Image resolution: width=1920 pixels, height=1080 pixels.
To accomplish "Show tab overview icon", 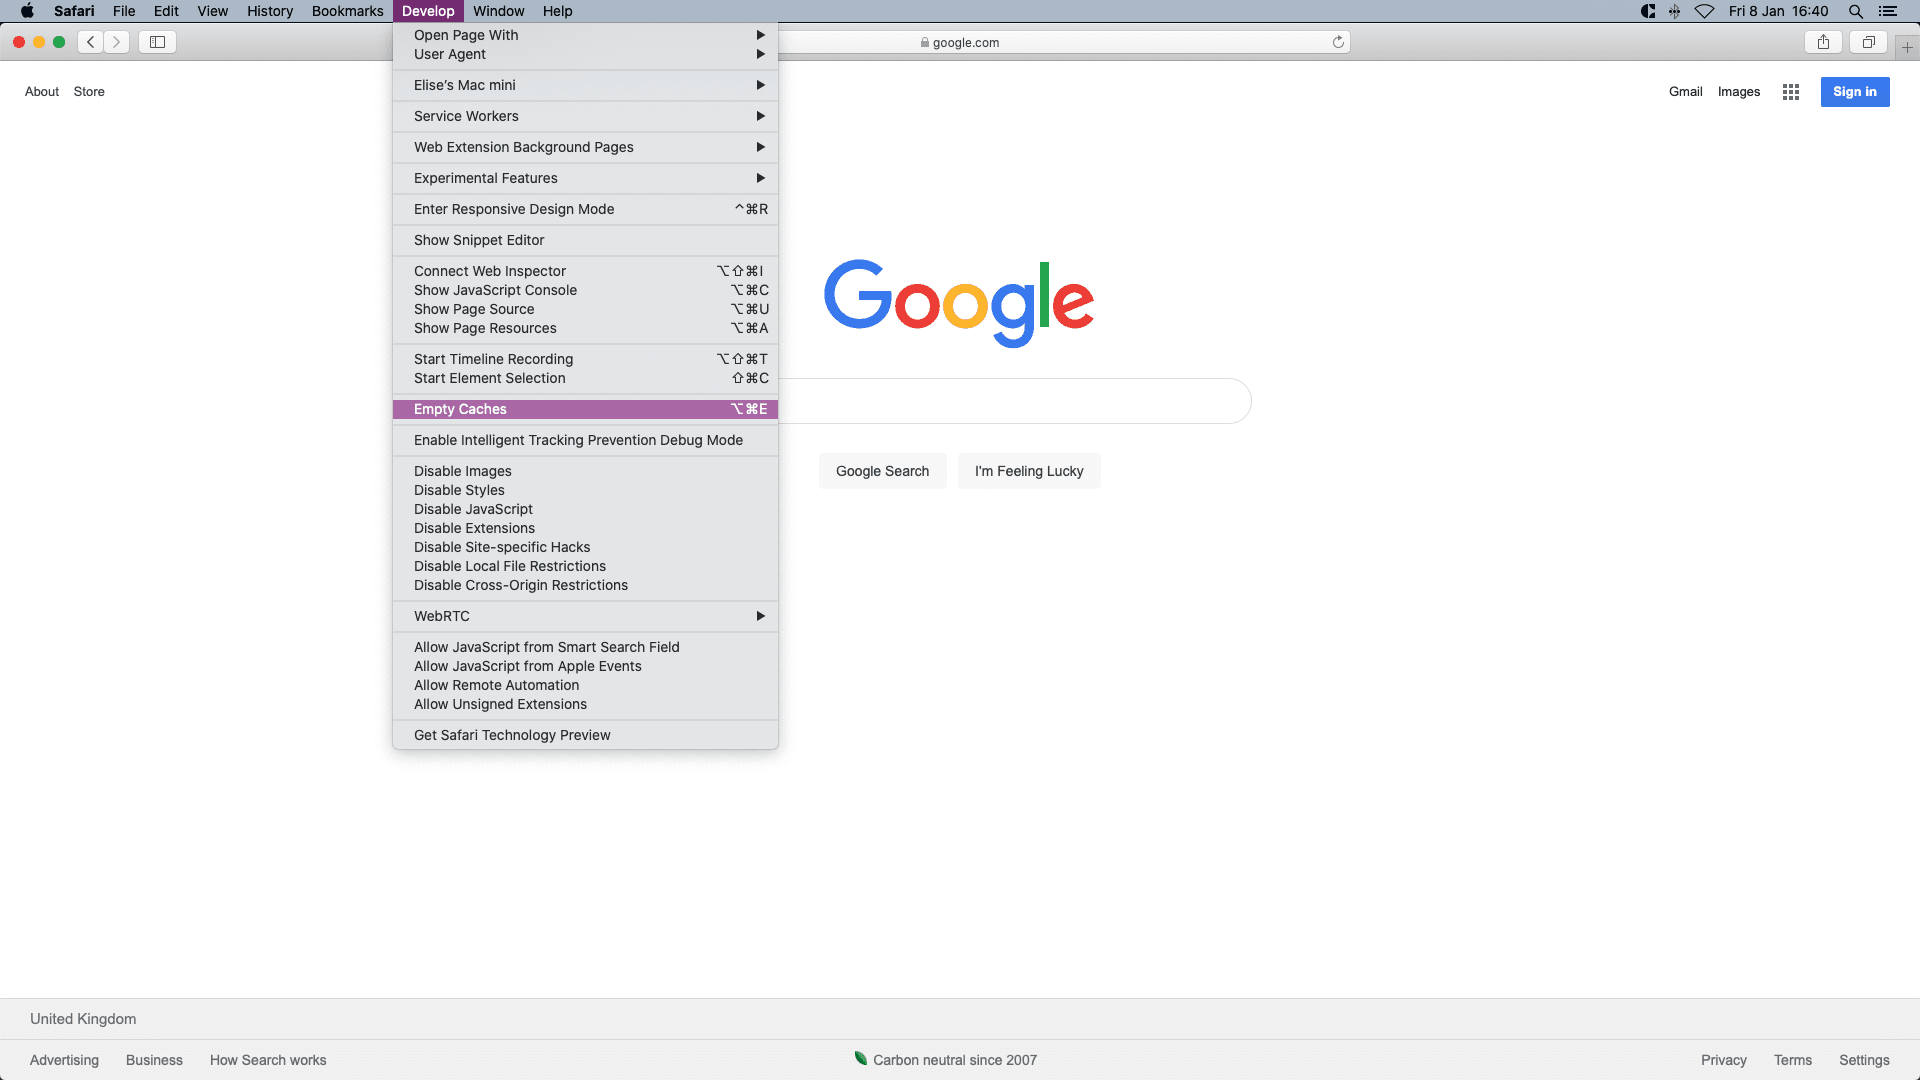I will (x=1868, y=42).
